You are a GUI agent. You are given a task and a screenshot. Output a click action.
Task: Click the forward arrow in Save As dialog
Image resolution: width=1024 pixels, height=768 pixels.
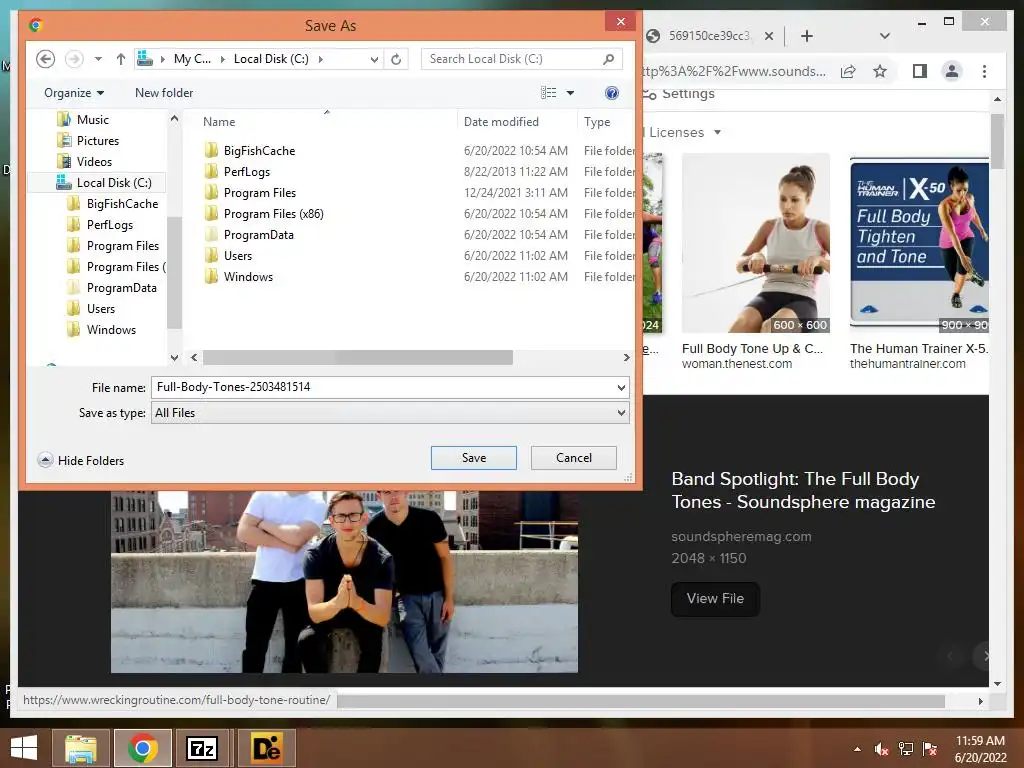pos(74,59)
